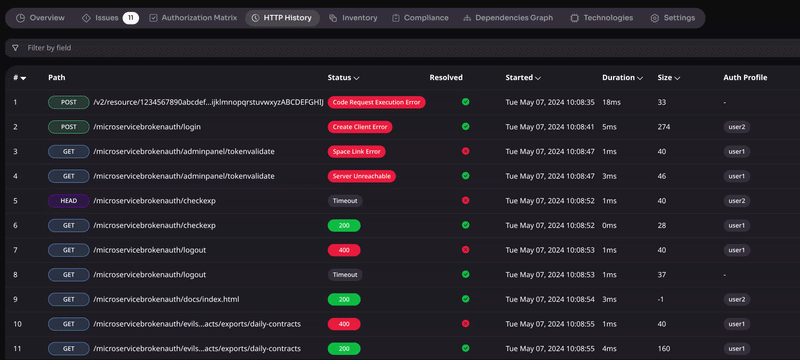Click the GET badge in row 4
Screen dimensions: 800x360
pos(69,176)
